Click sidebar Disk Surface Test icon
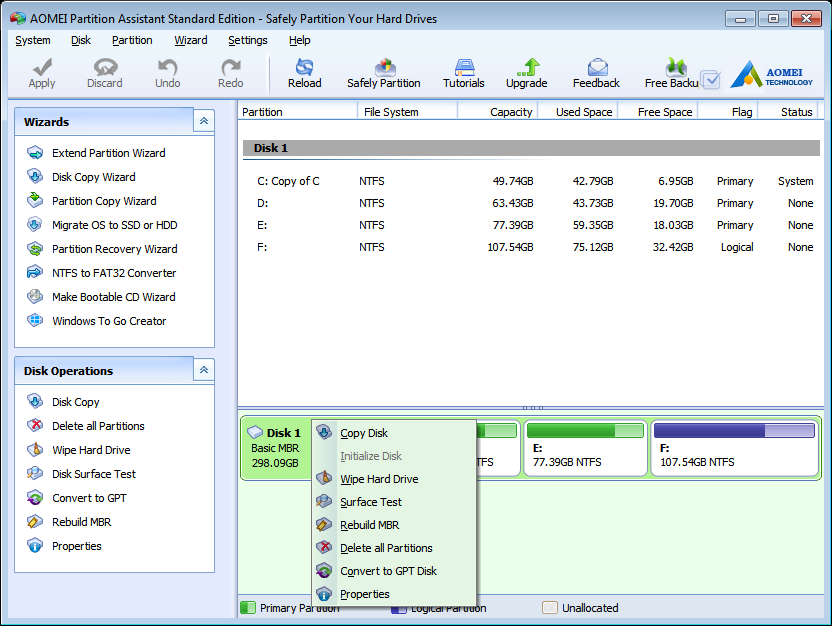832x626 pixels. (35, 474)
